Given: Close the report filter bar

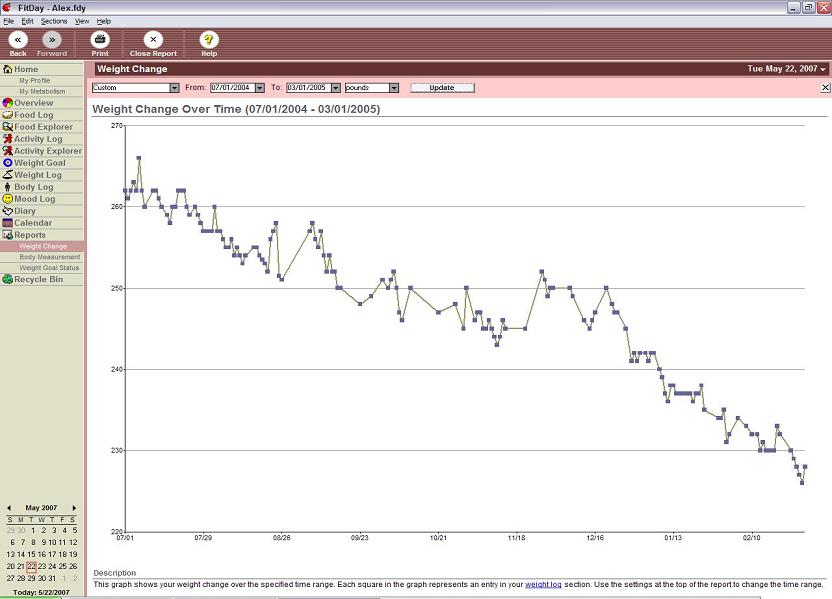Looking at the screenshot, I should click(x=825, y=88).
